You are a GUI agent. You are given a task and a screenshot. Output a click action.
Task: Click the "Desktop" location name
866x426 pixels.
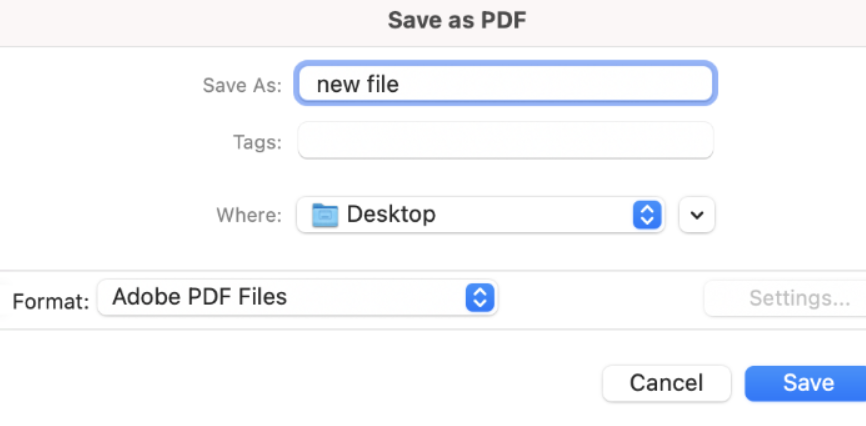391,214
